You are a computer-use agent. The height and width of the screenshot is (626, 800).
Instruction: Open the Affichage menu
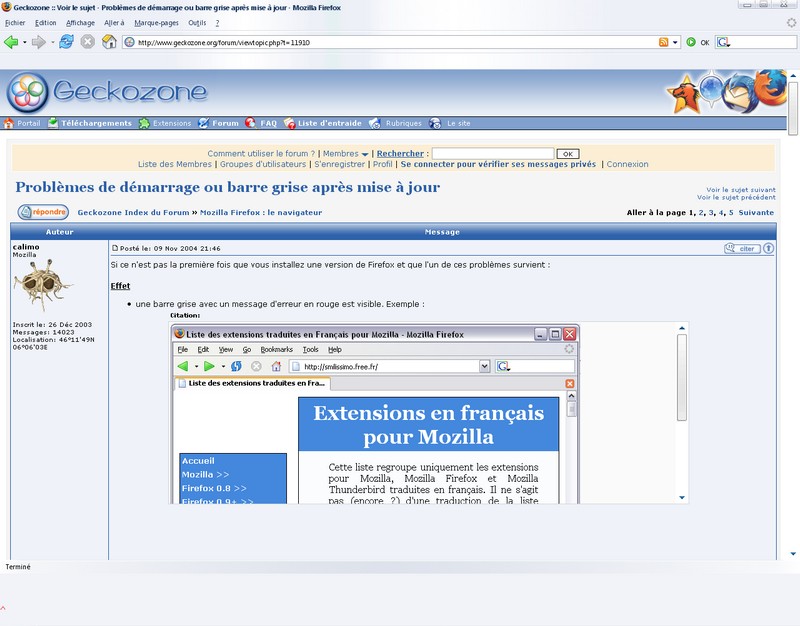pyautogui.click(x=80, y=23)
